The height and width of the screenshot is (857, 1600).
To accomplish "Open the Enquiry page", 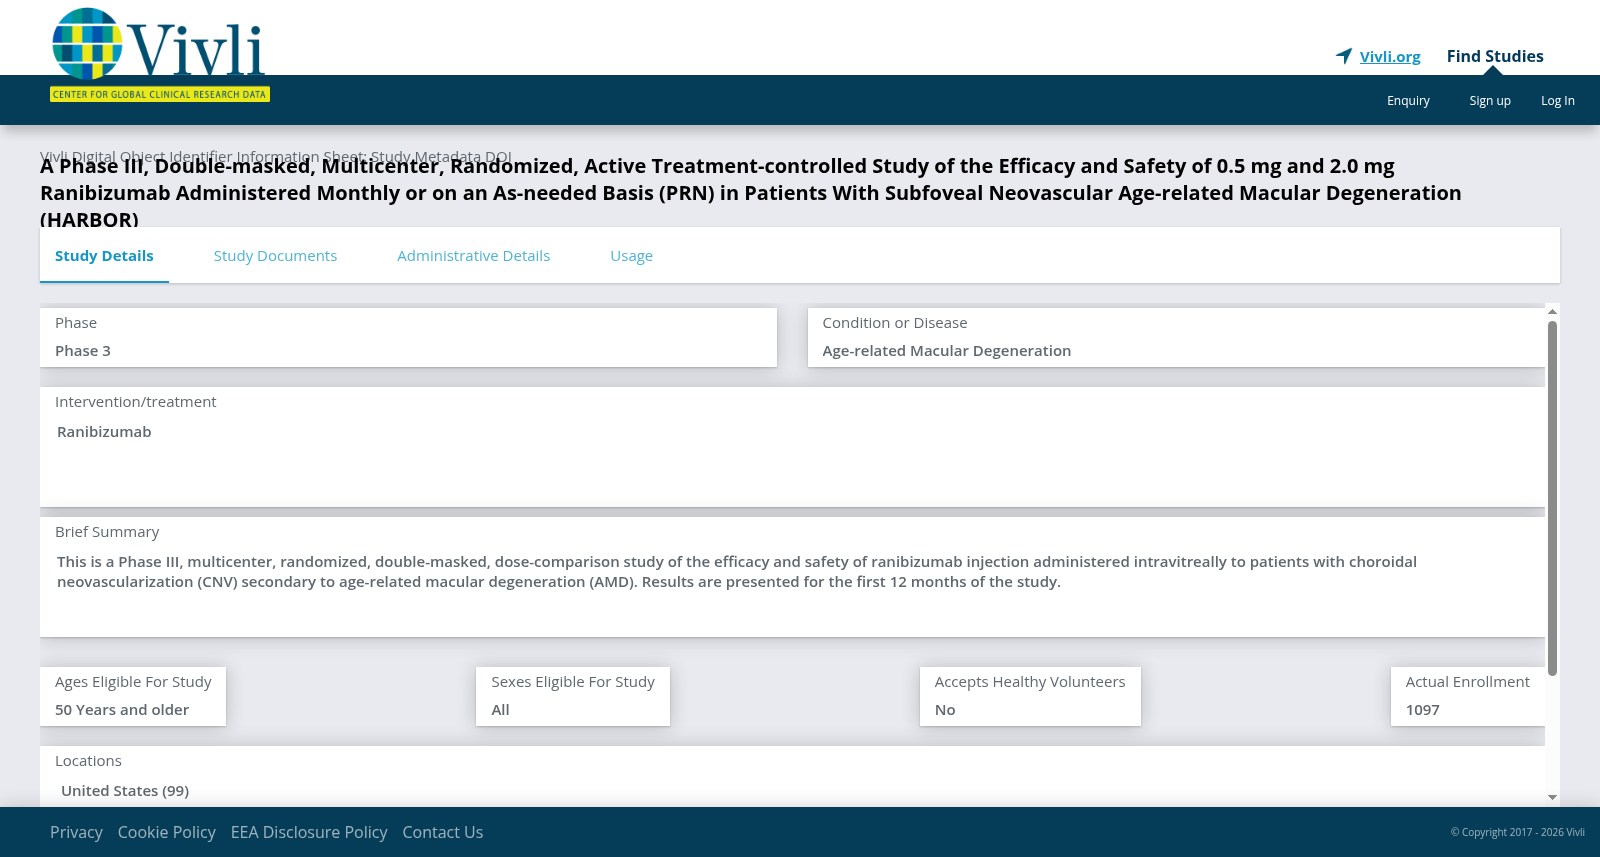I will click(1408, 101).
